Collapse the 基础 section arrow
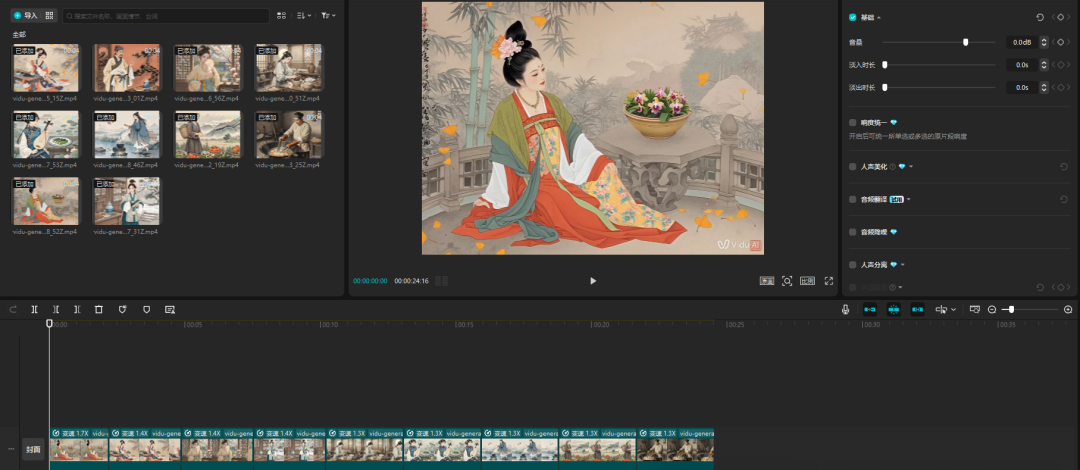1080x470 pixels. click(878, 17)
